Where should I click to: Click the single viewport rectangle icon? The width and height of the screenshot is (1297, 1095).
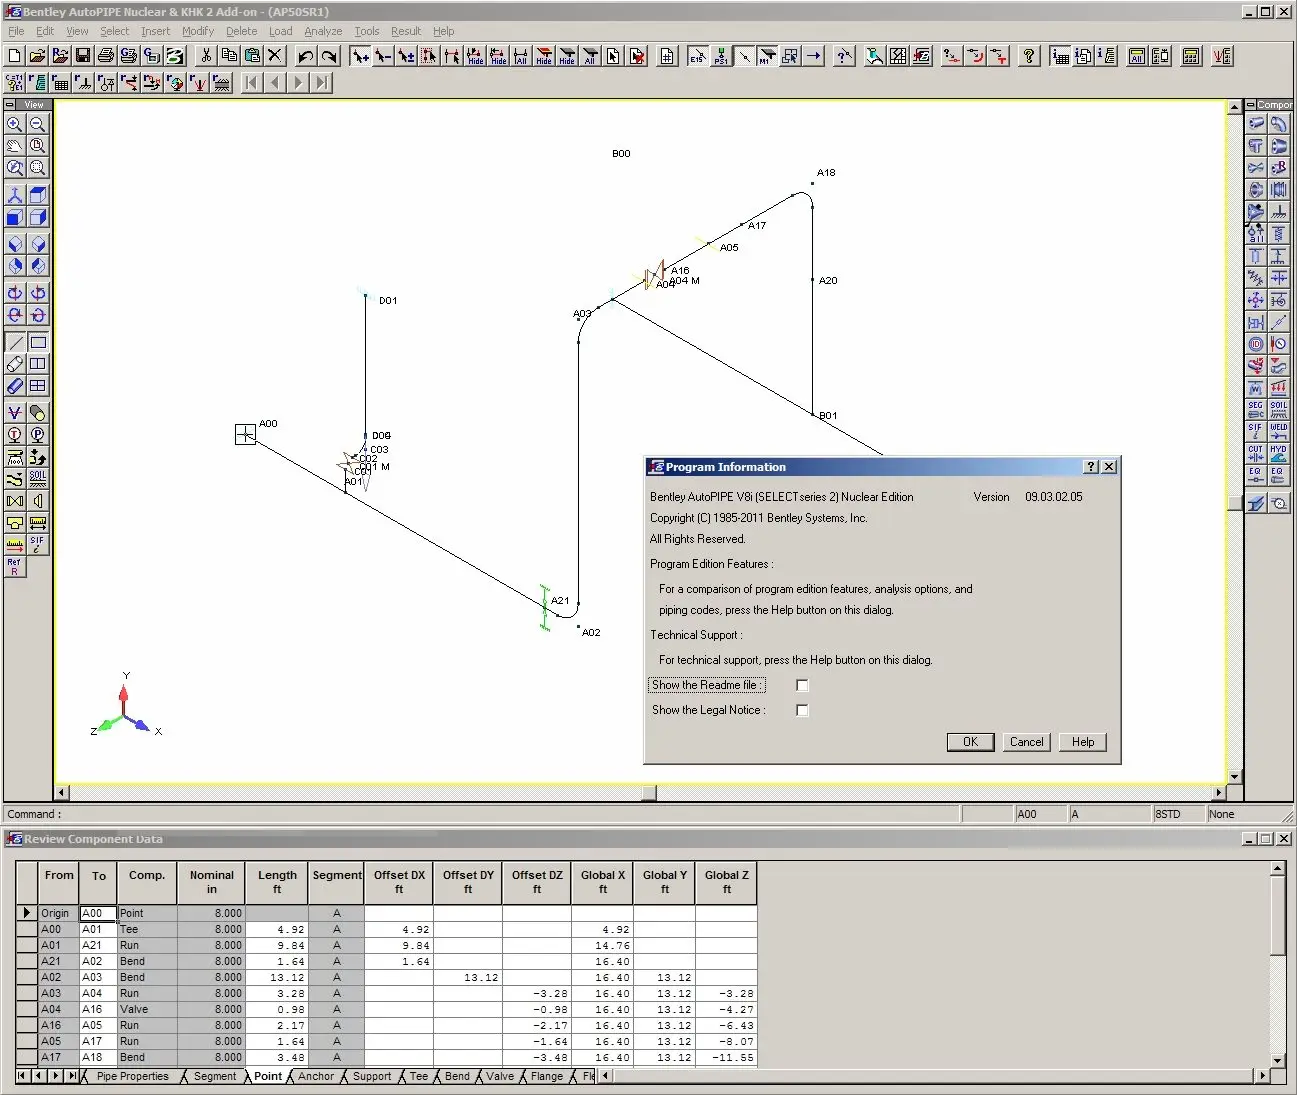tap(37, 342)
